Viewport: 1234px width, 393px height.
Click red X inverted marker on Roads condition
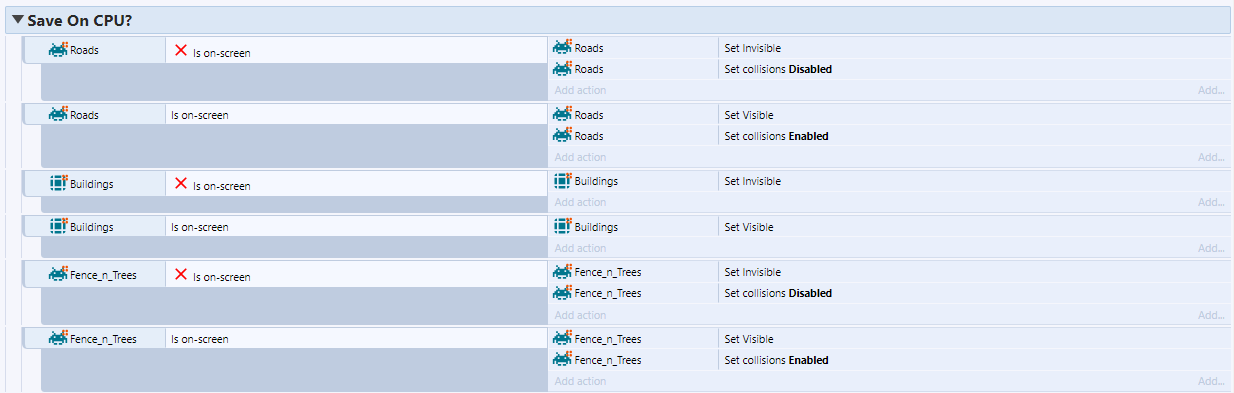point(181,50)
